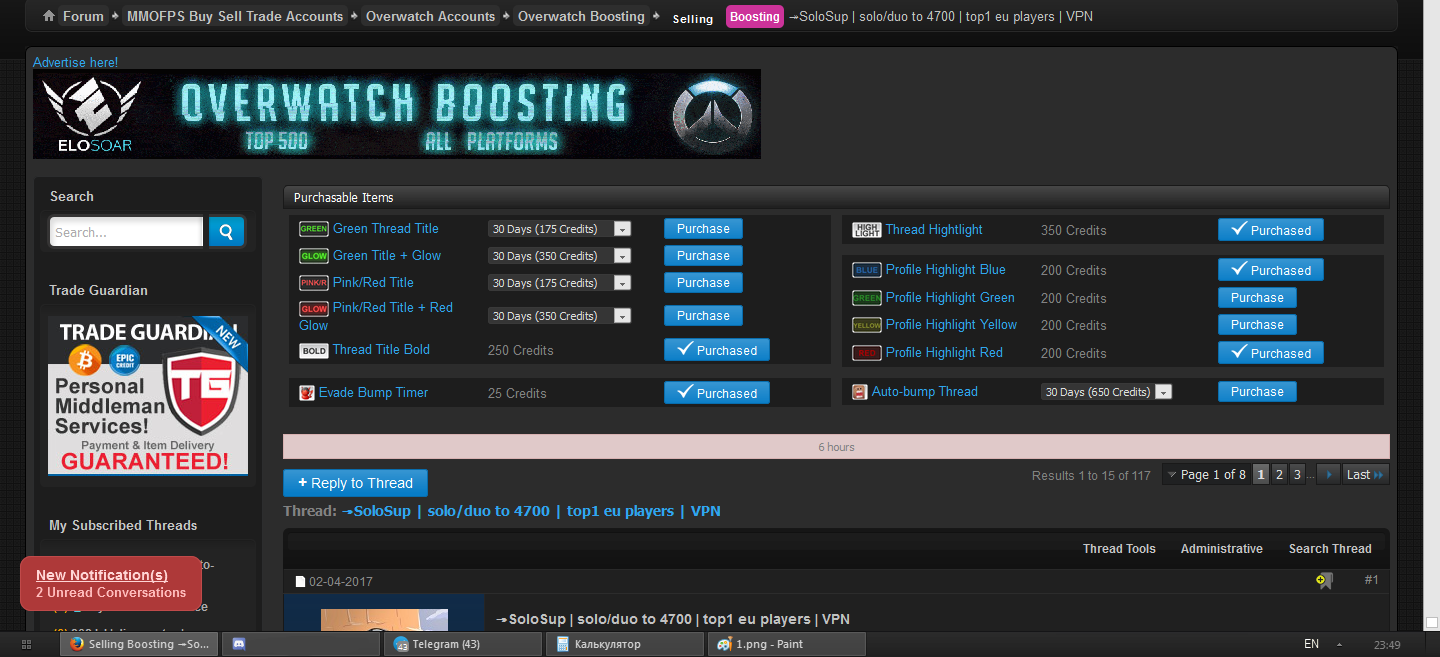Go to next page arrow in pagination
The height and width of the screenshot is (657, 1440).
click(1329, 475)
